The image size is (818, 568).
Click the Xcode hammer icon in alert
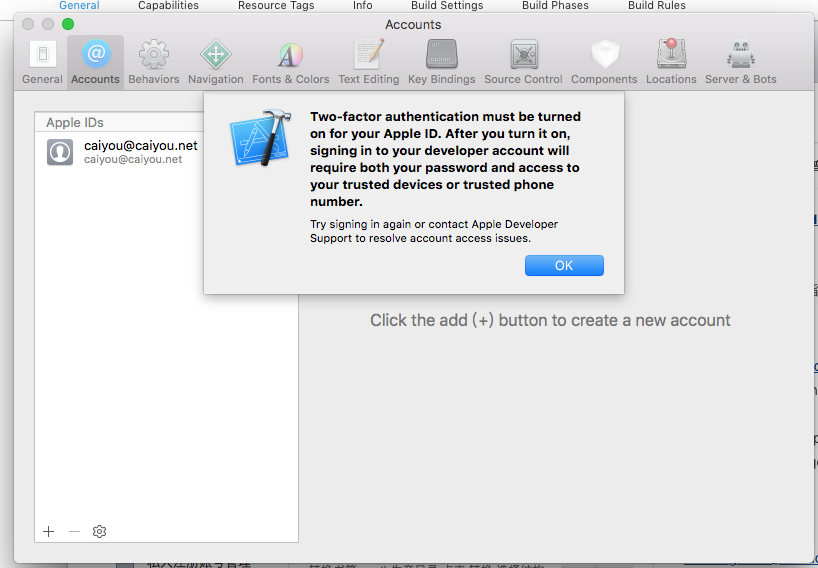260,138
